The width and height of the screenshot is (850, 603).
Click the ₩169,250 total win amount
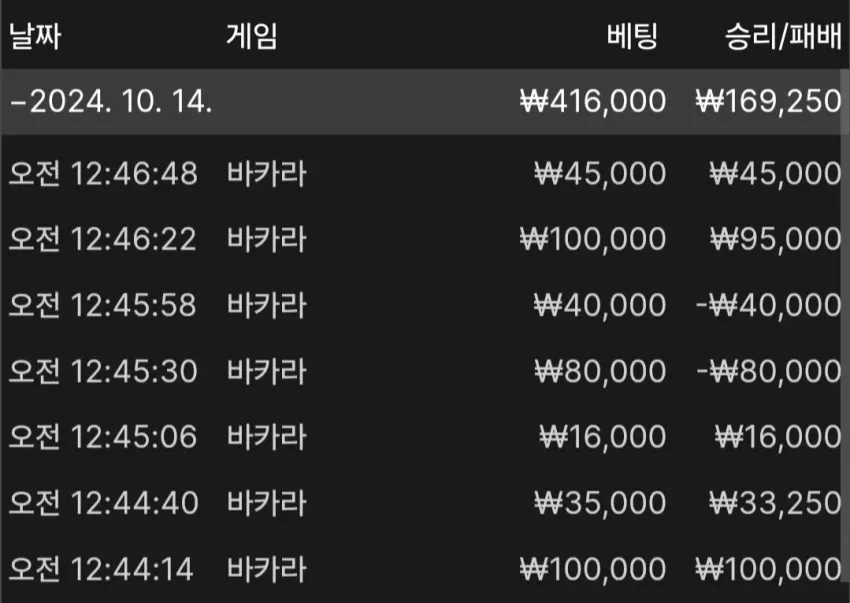[x=768, y=101]
